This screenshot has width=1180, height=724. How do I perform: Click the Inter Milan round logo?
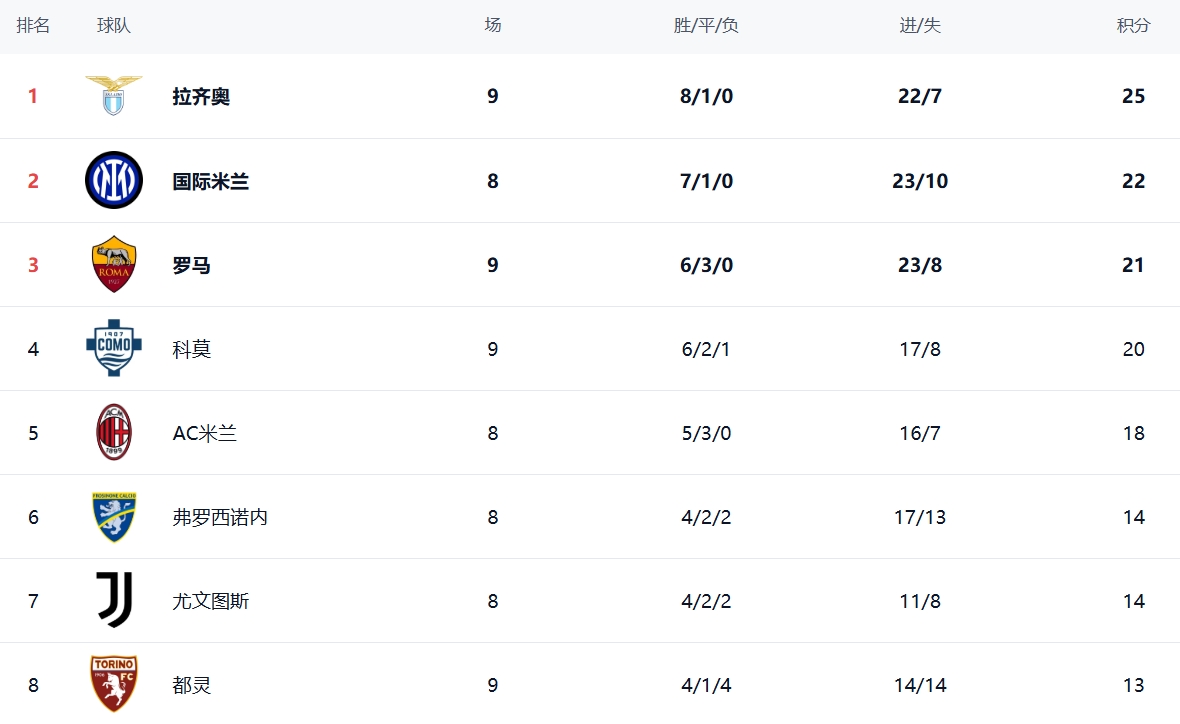coord(114,181)
